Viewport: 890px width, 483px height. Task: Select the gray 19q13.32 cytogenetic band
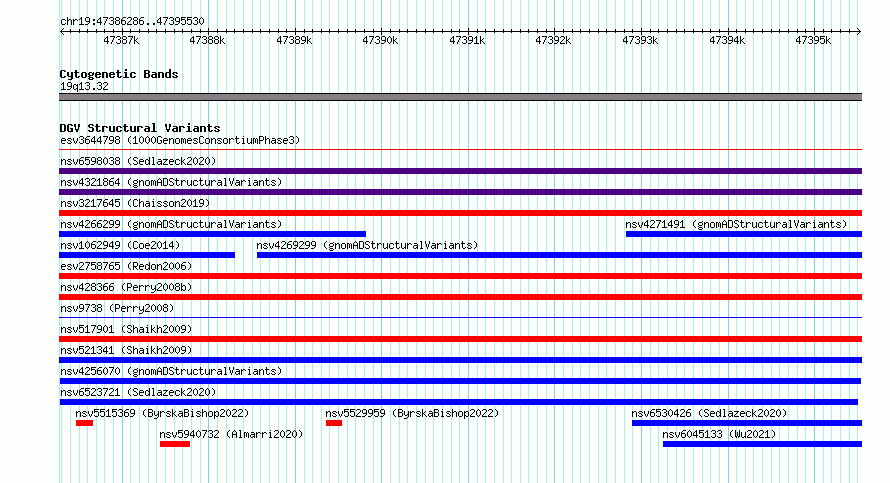point(460,97)
